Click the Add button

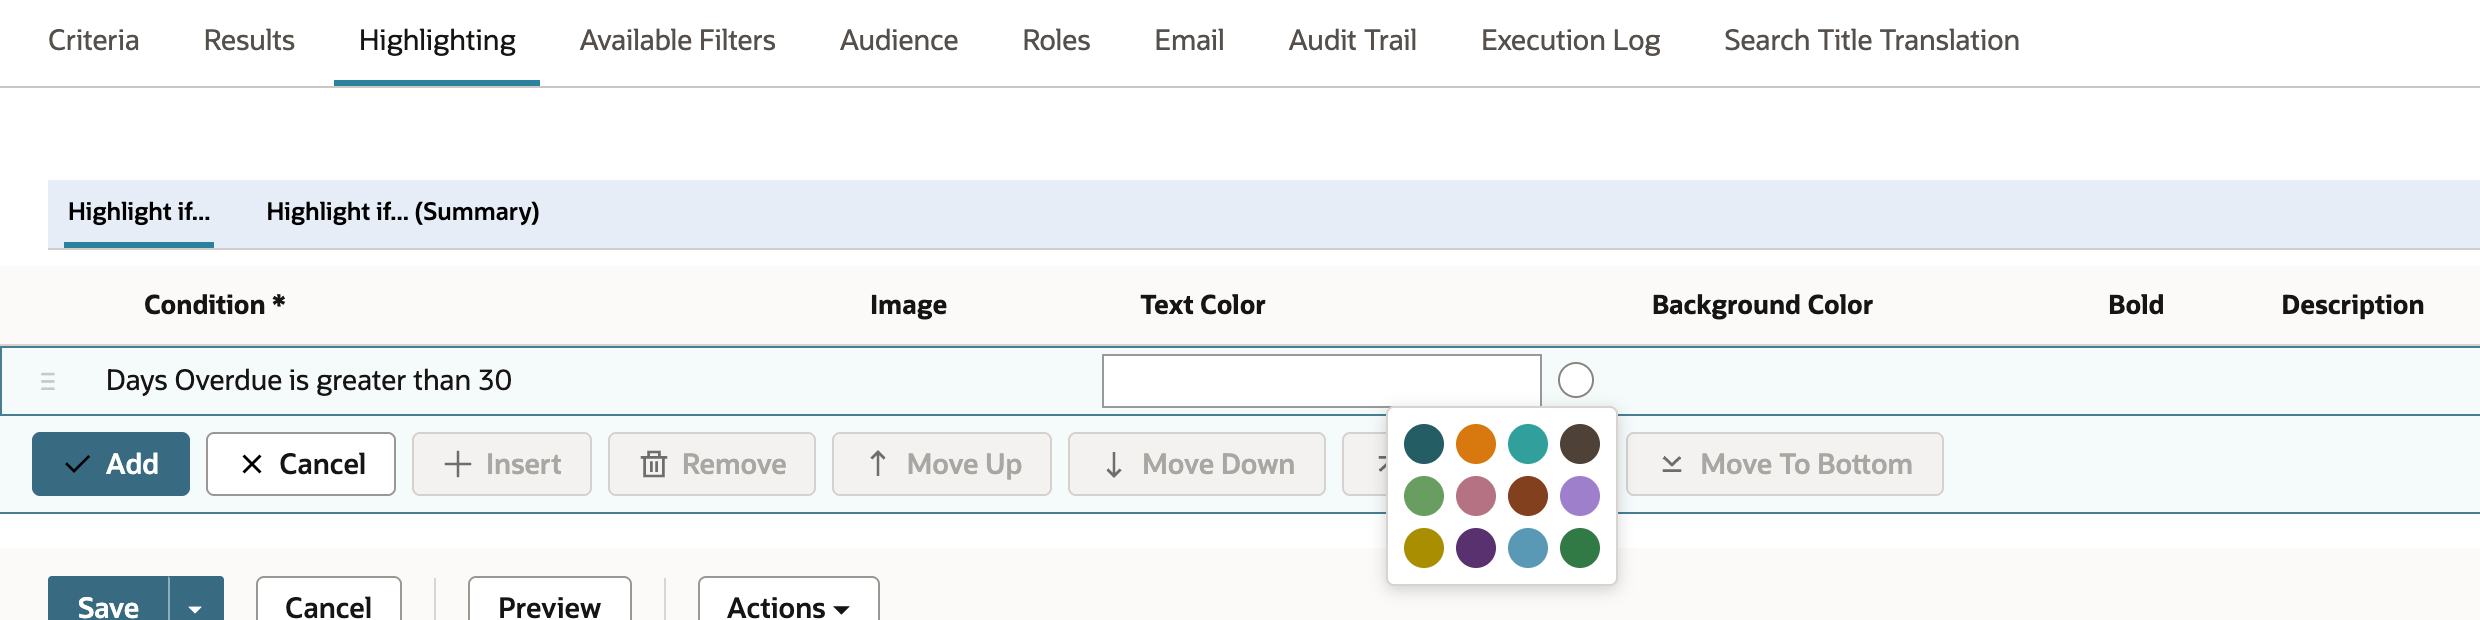tap(111, 464)
